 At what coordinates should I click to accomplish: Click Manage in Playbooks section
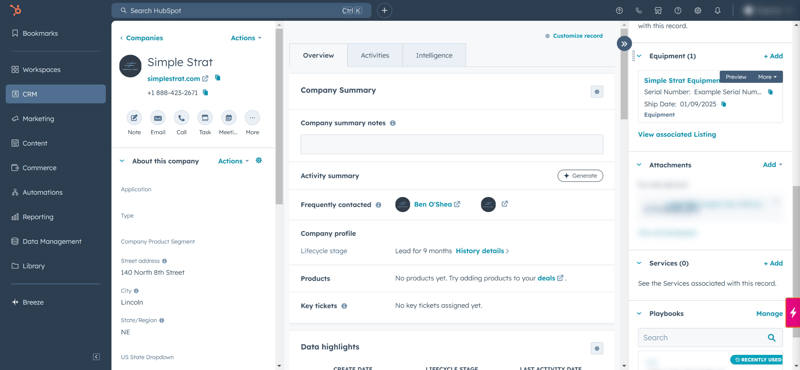pos(769,314)
